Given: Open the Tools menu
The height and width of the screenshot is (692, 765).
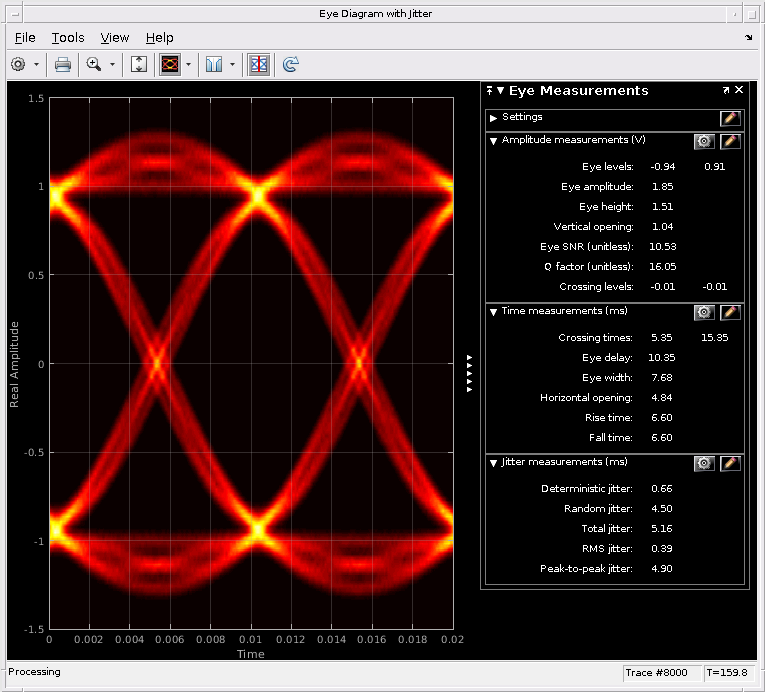Looking at the screenshot, I should click(68, 37).
